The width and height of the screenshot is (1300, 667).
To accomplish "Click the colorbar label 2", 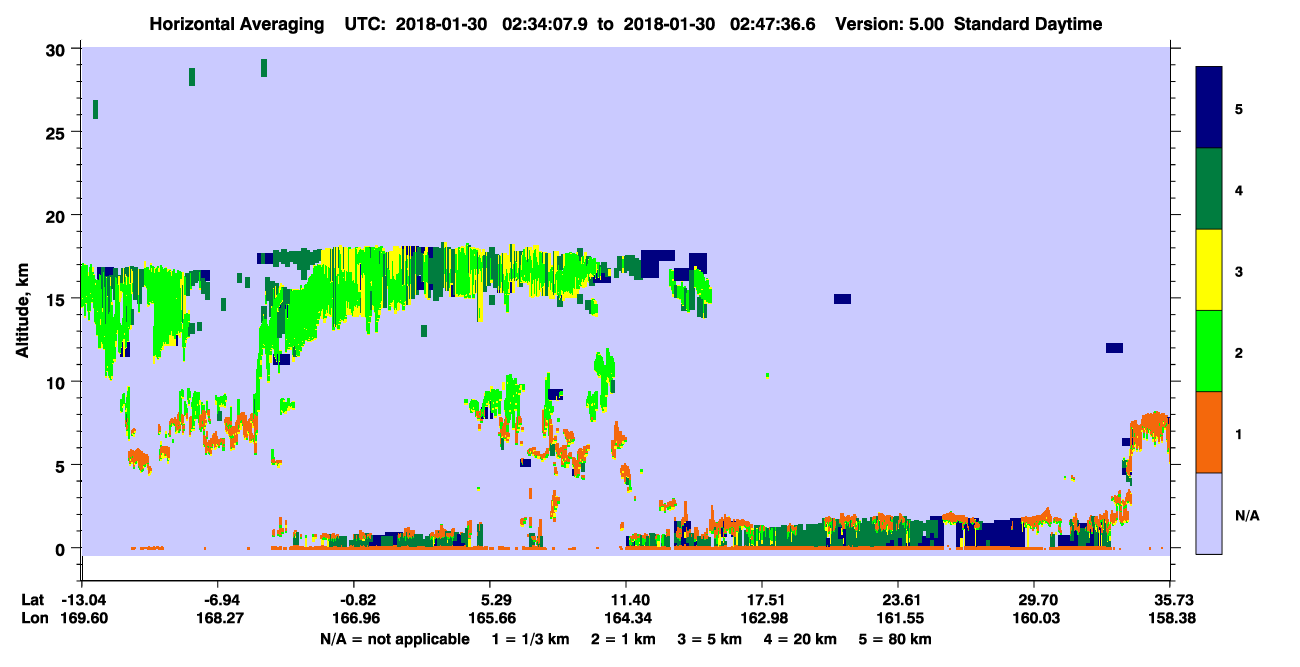I will click(x=1239, y=352).
